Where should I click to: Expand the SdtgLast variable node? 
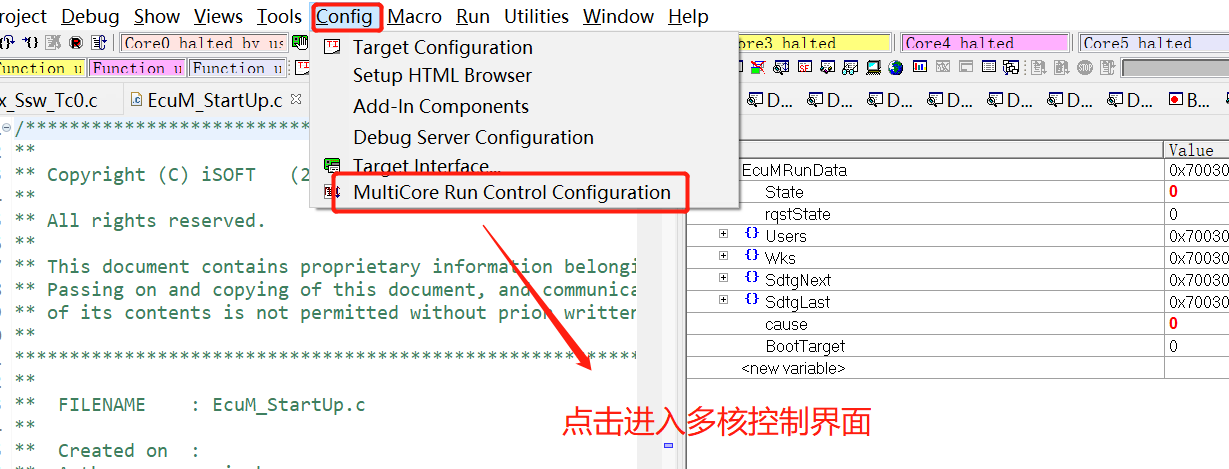point(723,299)
